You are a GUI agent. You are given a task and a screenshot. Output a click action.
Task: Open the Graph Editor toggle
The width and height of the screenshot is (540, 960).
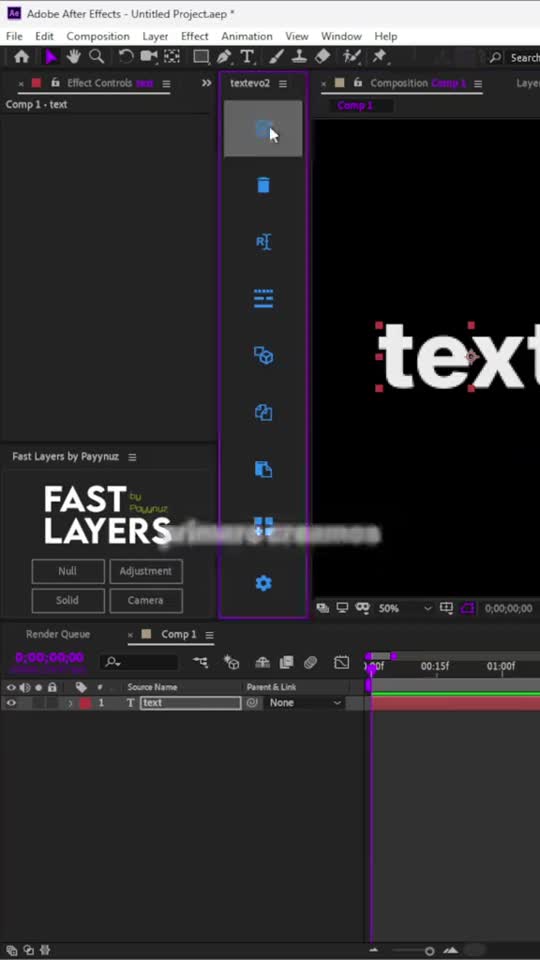(x=341, y=662)
